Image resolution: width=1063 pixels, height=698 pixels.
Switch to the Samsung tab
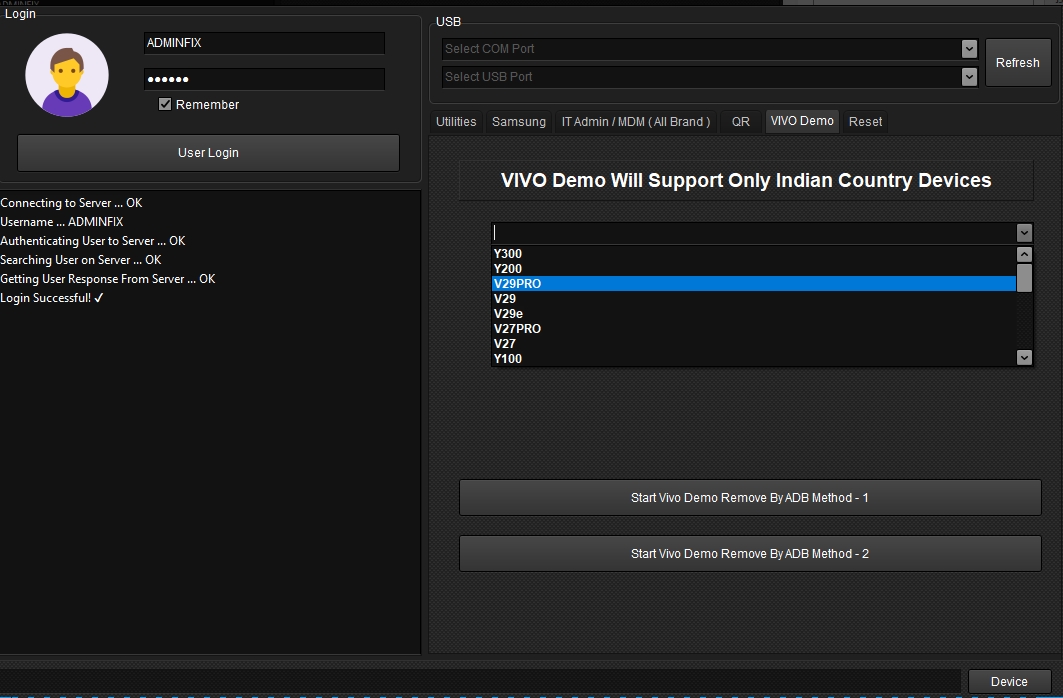519,122
